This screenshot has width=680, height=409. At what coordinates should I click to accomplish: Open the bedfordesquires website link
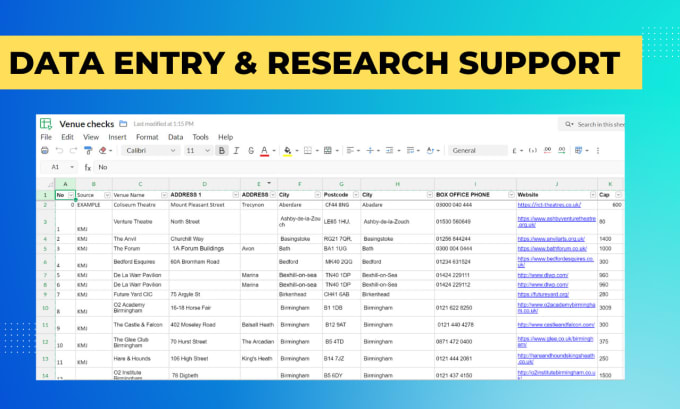[555, 262]
